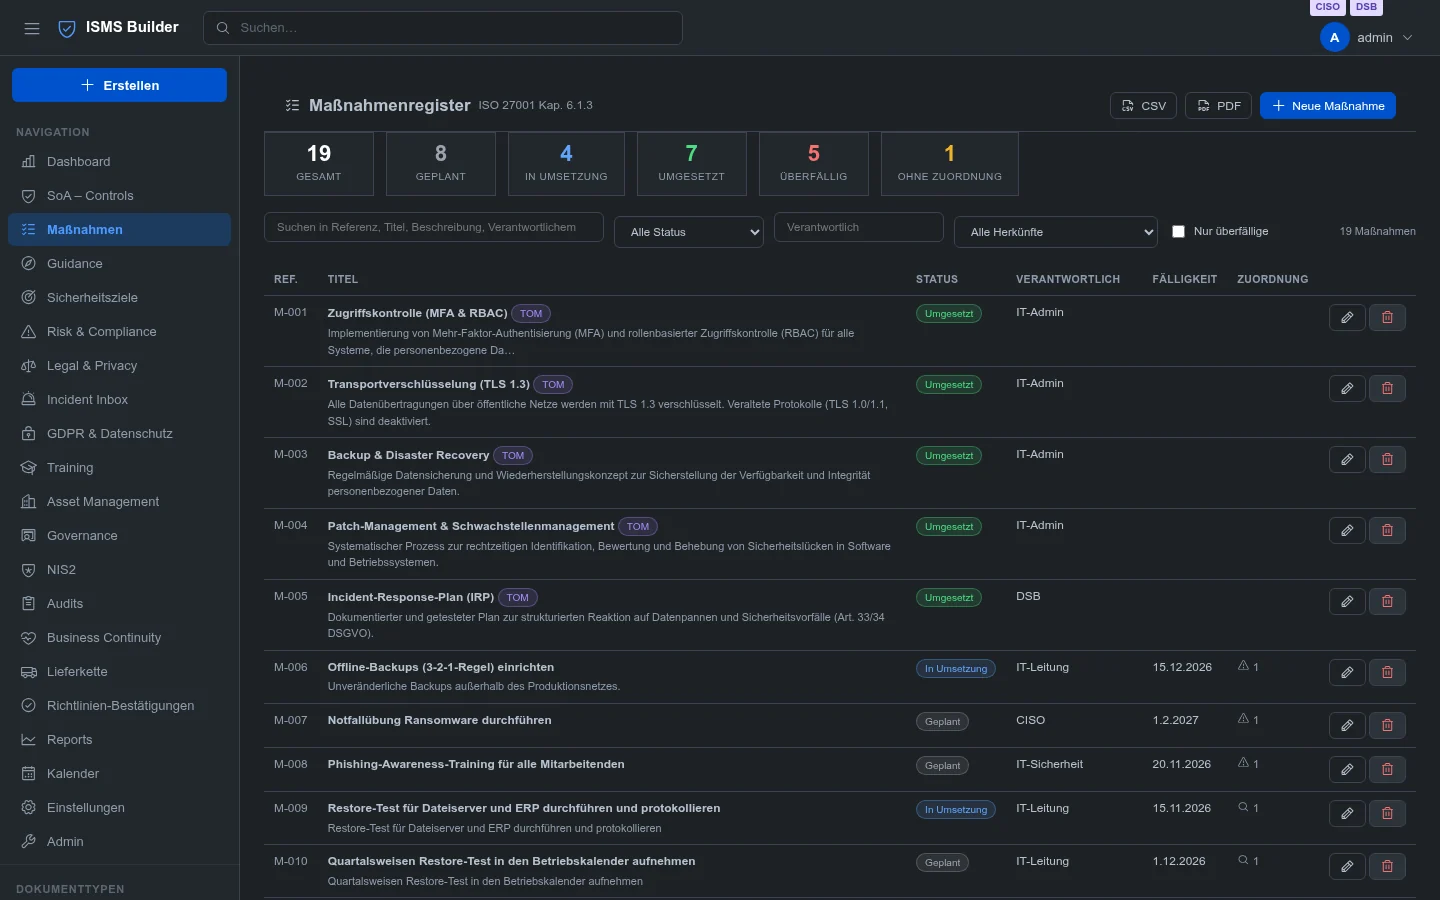Click the admin avatar circle

click(1334, 37)
